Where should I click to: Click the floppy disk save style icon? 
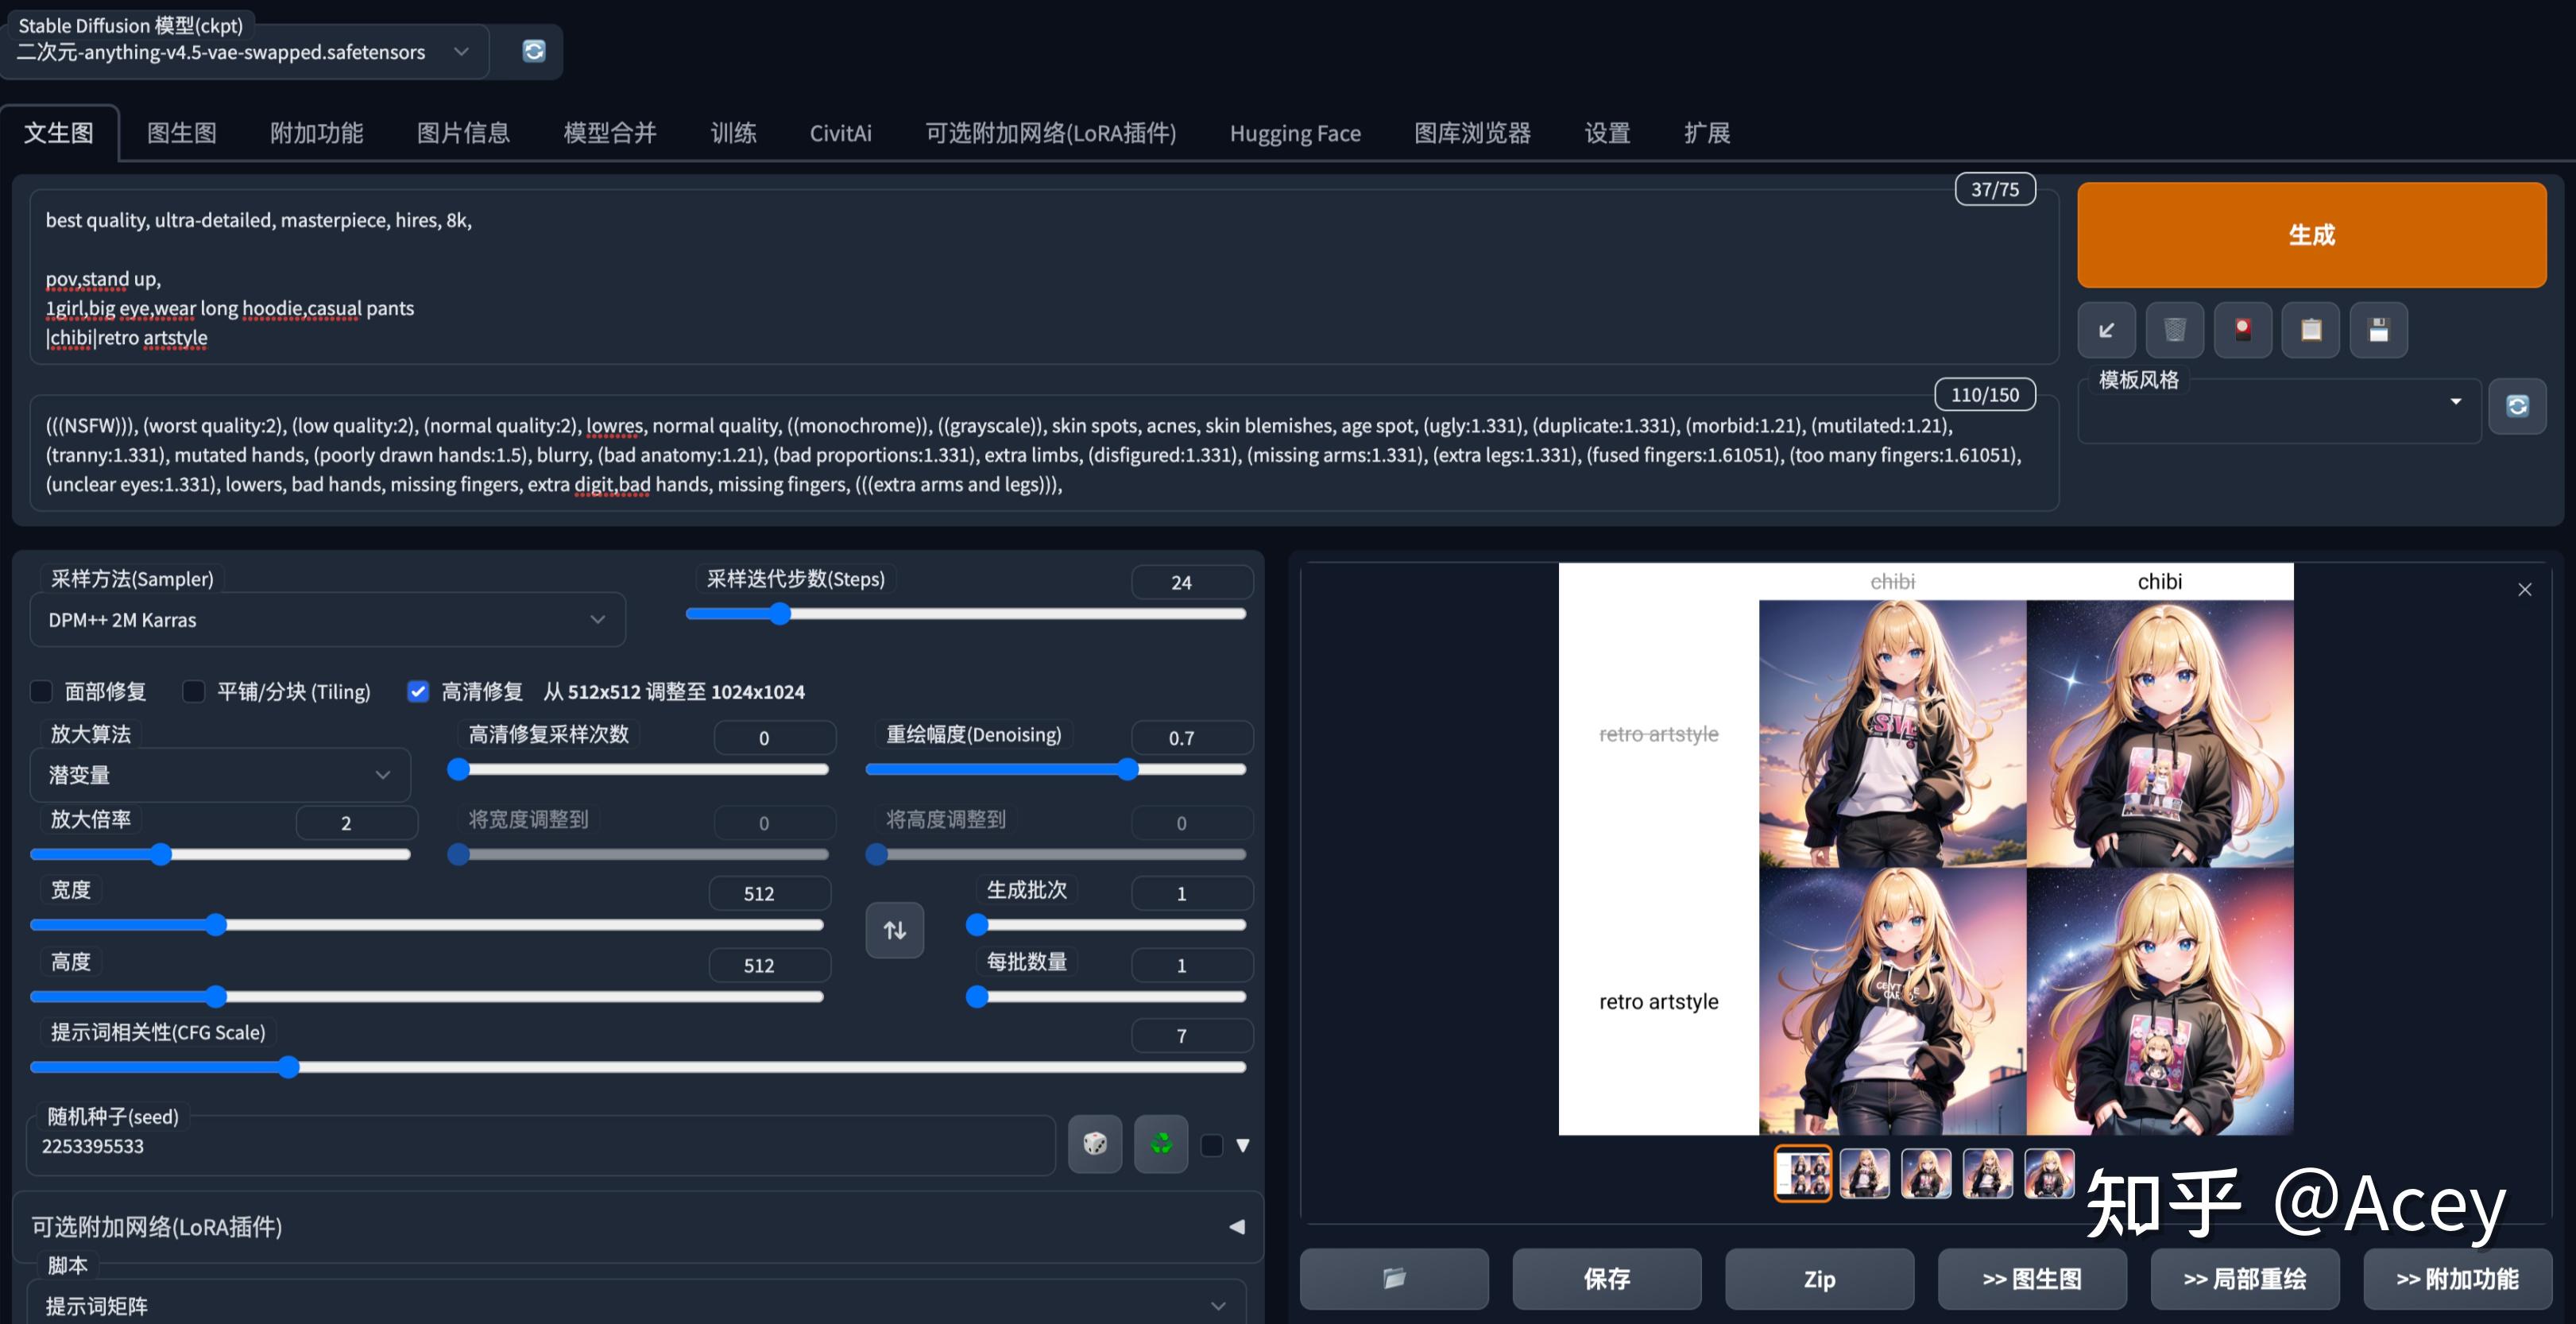click(x=2378, y=330)
